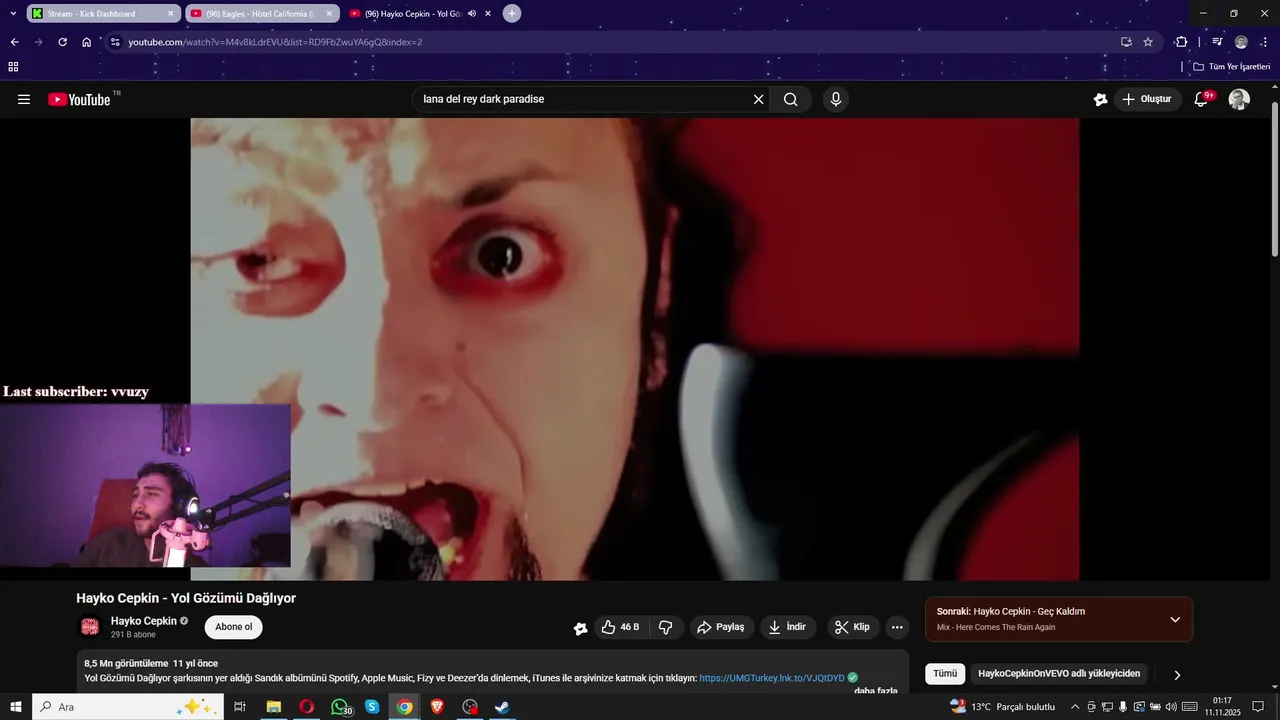Viewport: 1280px width, 720px height.
Task: Open Tüm Yer İşaretleri bookmarks folder
Action: tap(1232, 67)
